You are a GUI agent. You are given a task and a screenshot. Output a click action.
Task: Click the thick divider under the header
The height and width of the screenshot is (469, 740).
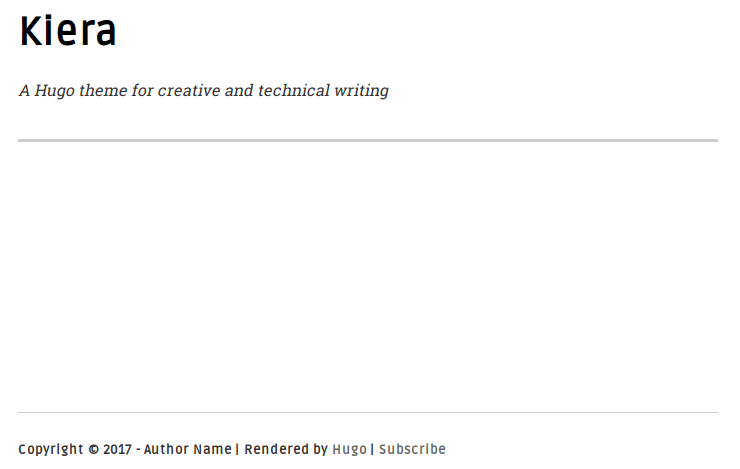pyautogui.click(x=368, y=141)
